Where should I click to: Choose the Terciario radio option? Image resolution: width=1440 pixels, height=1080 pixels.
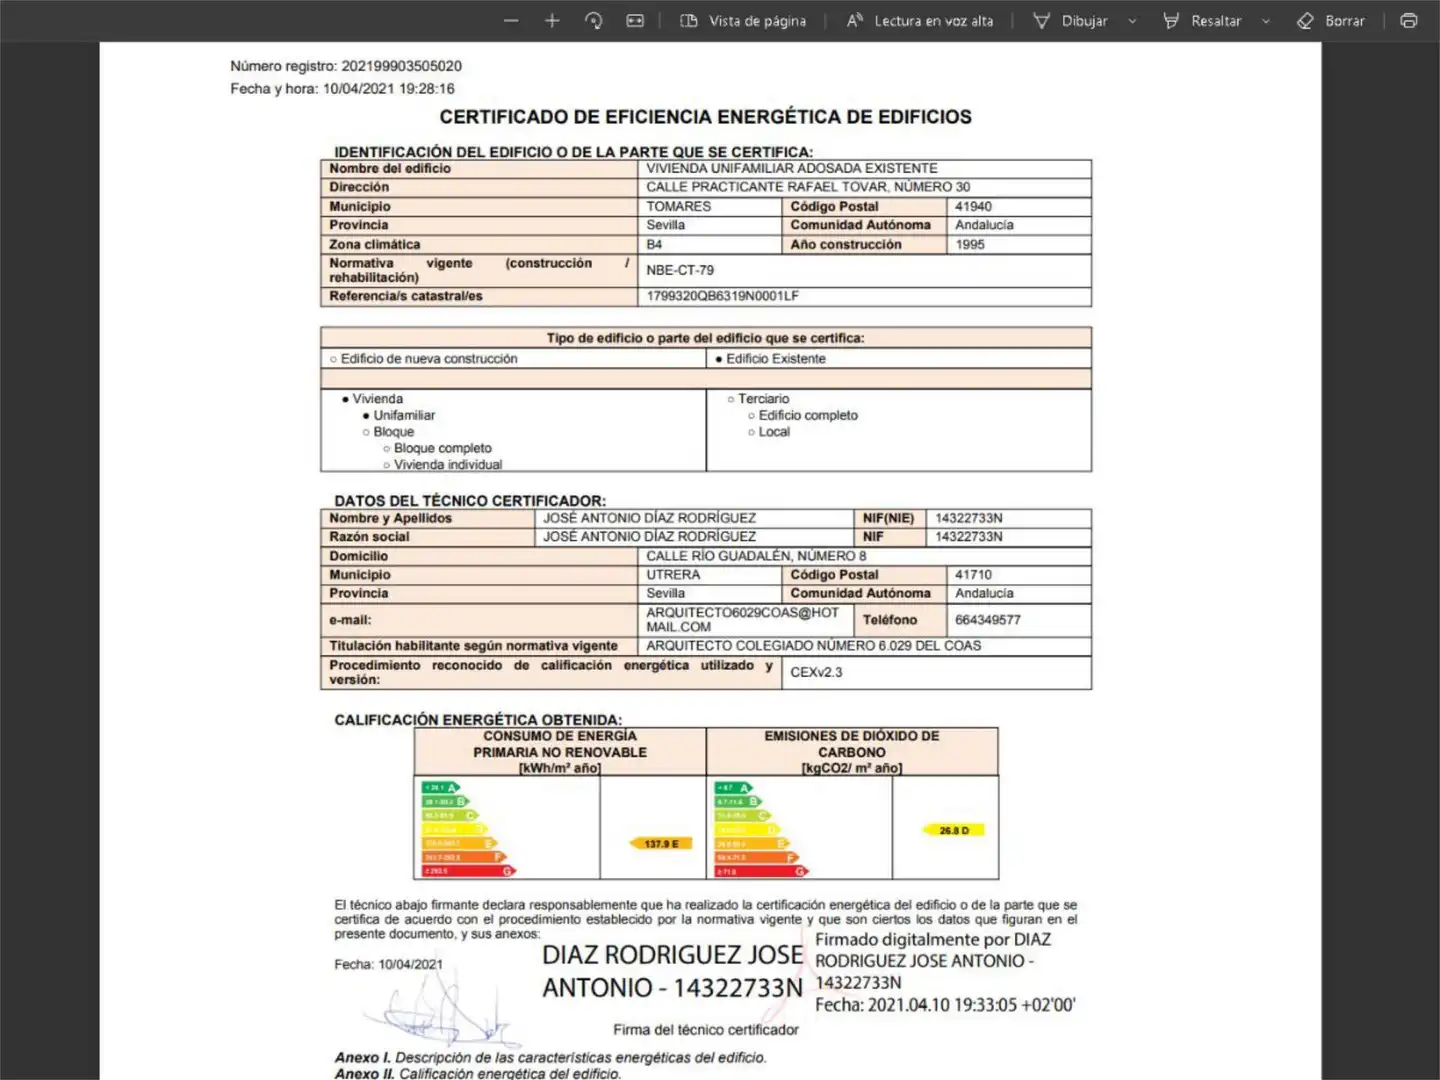[x=758, y=399]
